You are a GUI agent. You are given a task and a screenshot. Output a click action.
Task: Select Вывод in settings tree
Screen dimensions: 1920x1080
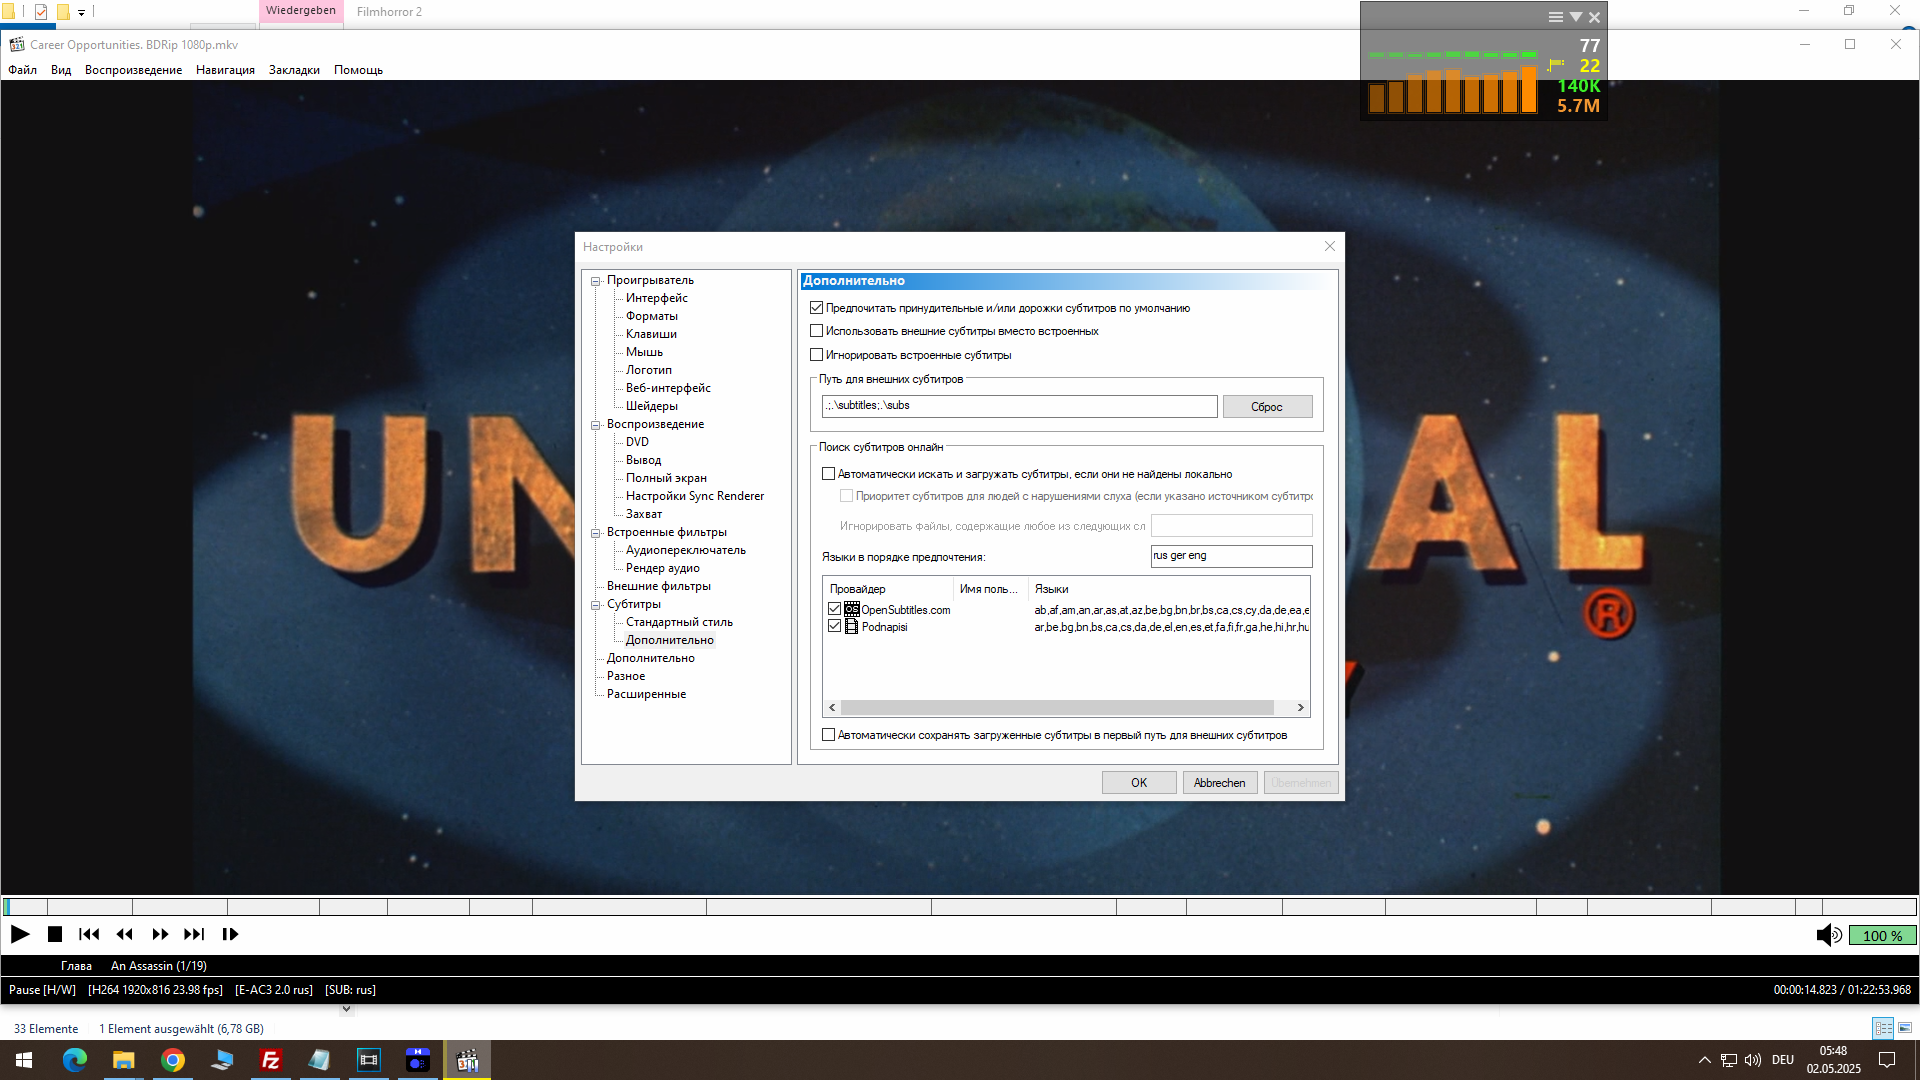click(x=643, y=460)
